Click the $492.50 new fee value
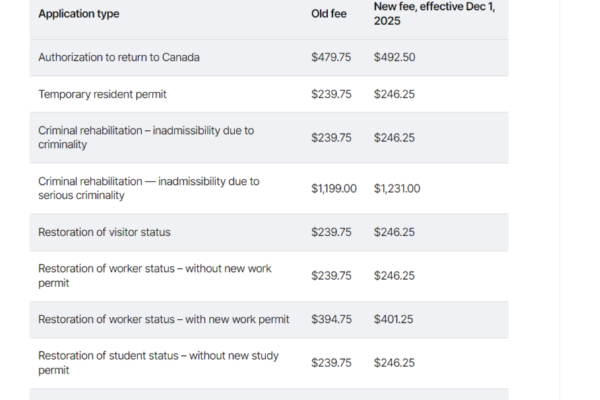 [394, 57]
